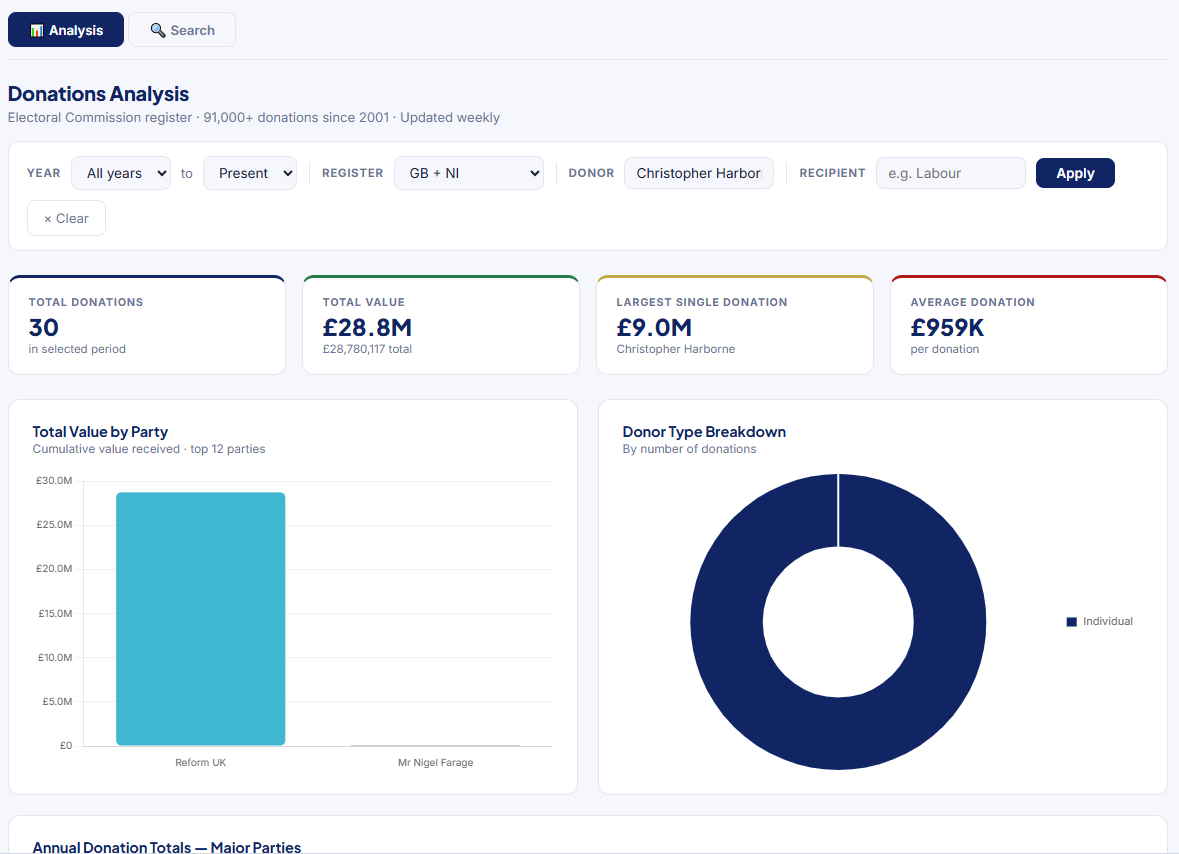Image resolution: width=1179 pixels, height=854 pixels.
Task: Click Annual Donation Totals — Major Parties heading
Action: (167, 846)
